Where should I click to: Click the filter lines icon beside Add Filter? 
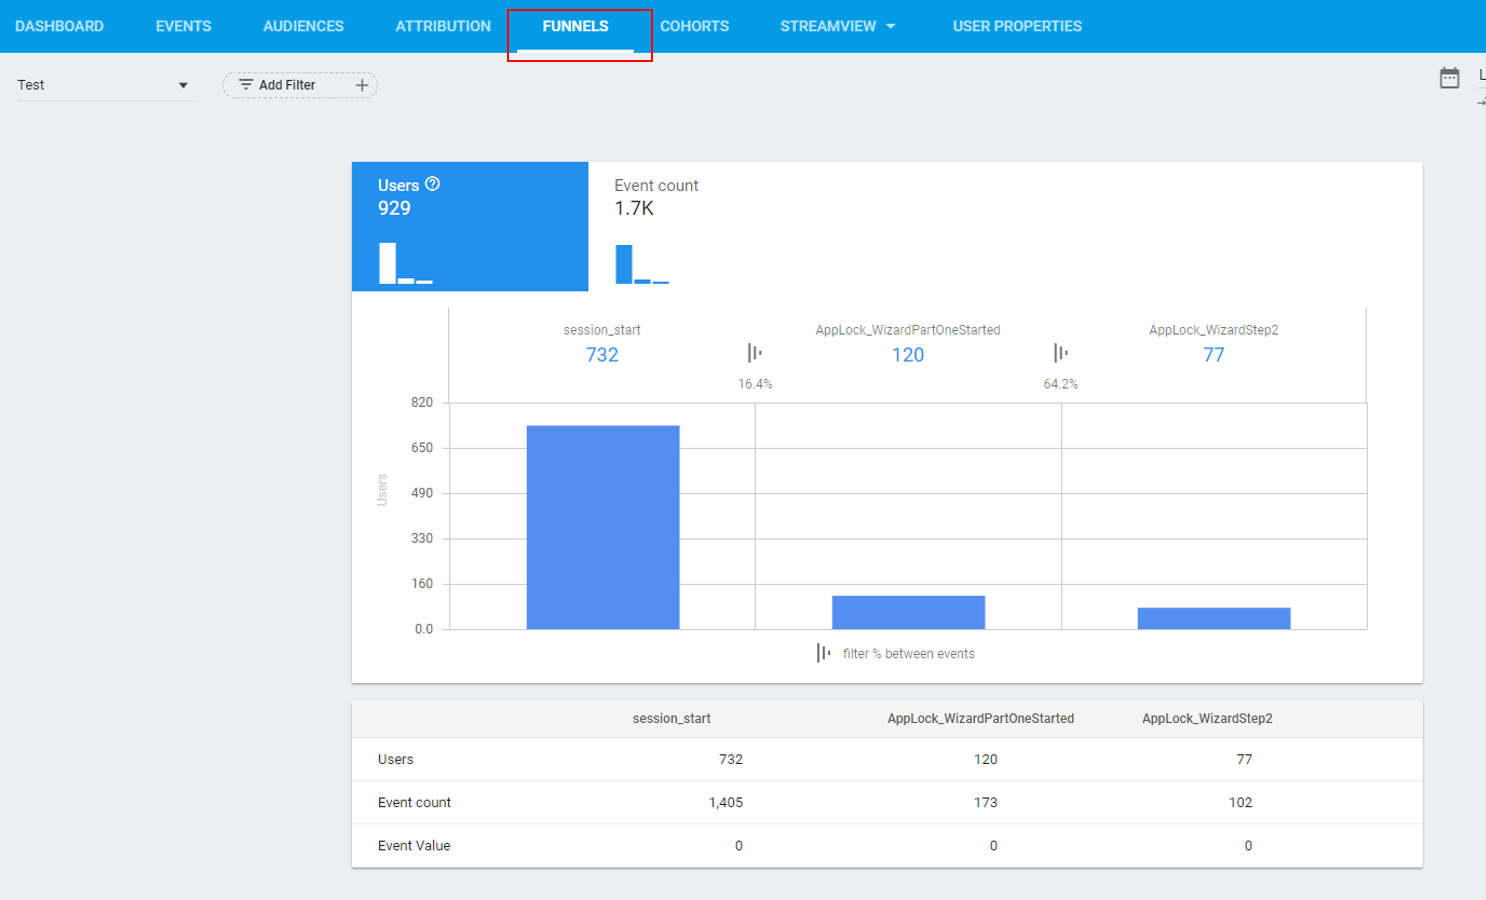pos(245,85)
